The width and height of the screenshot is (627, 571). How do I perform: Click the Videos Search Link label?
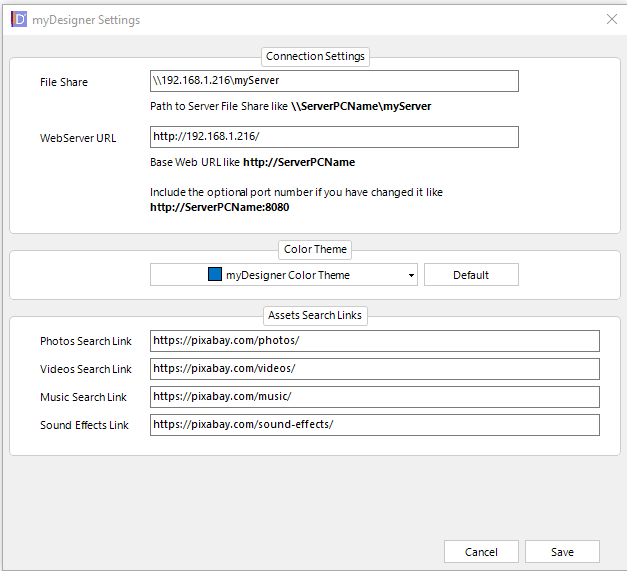point(86,369)
